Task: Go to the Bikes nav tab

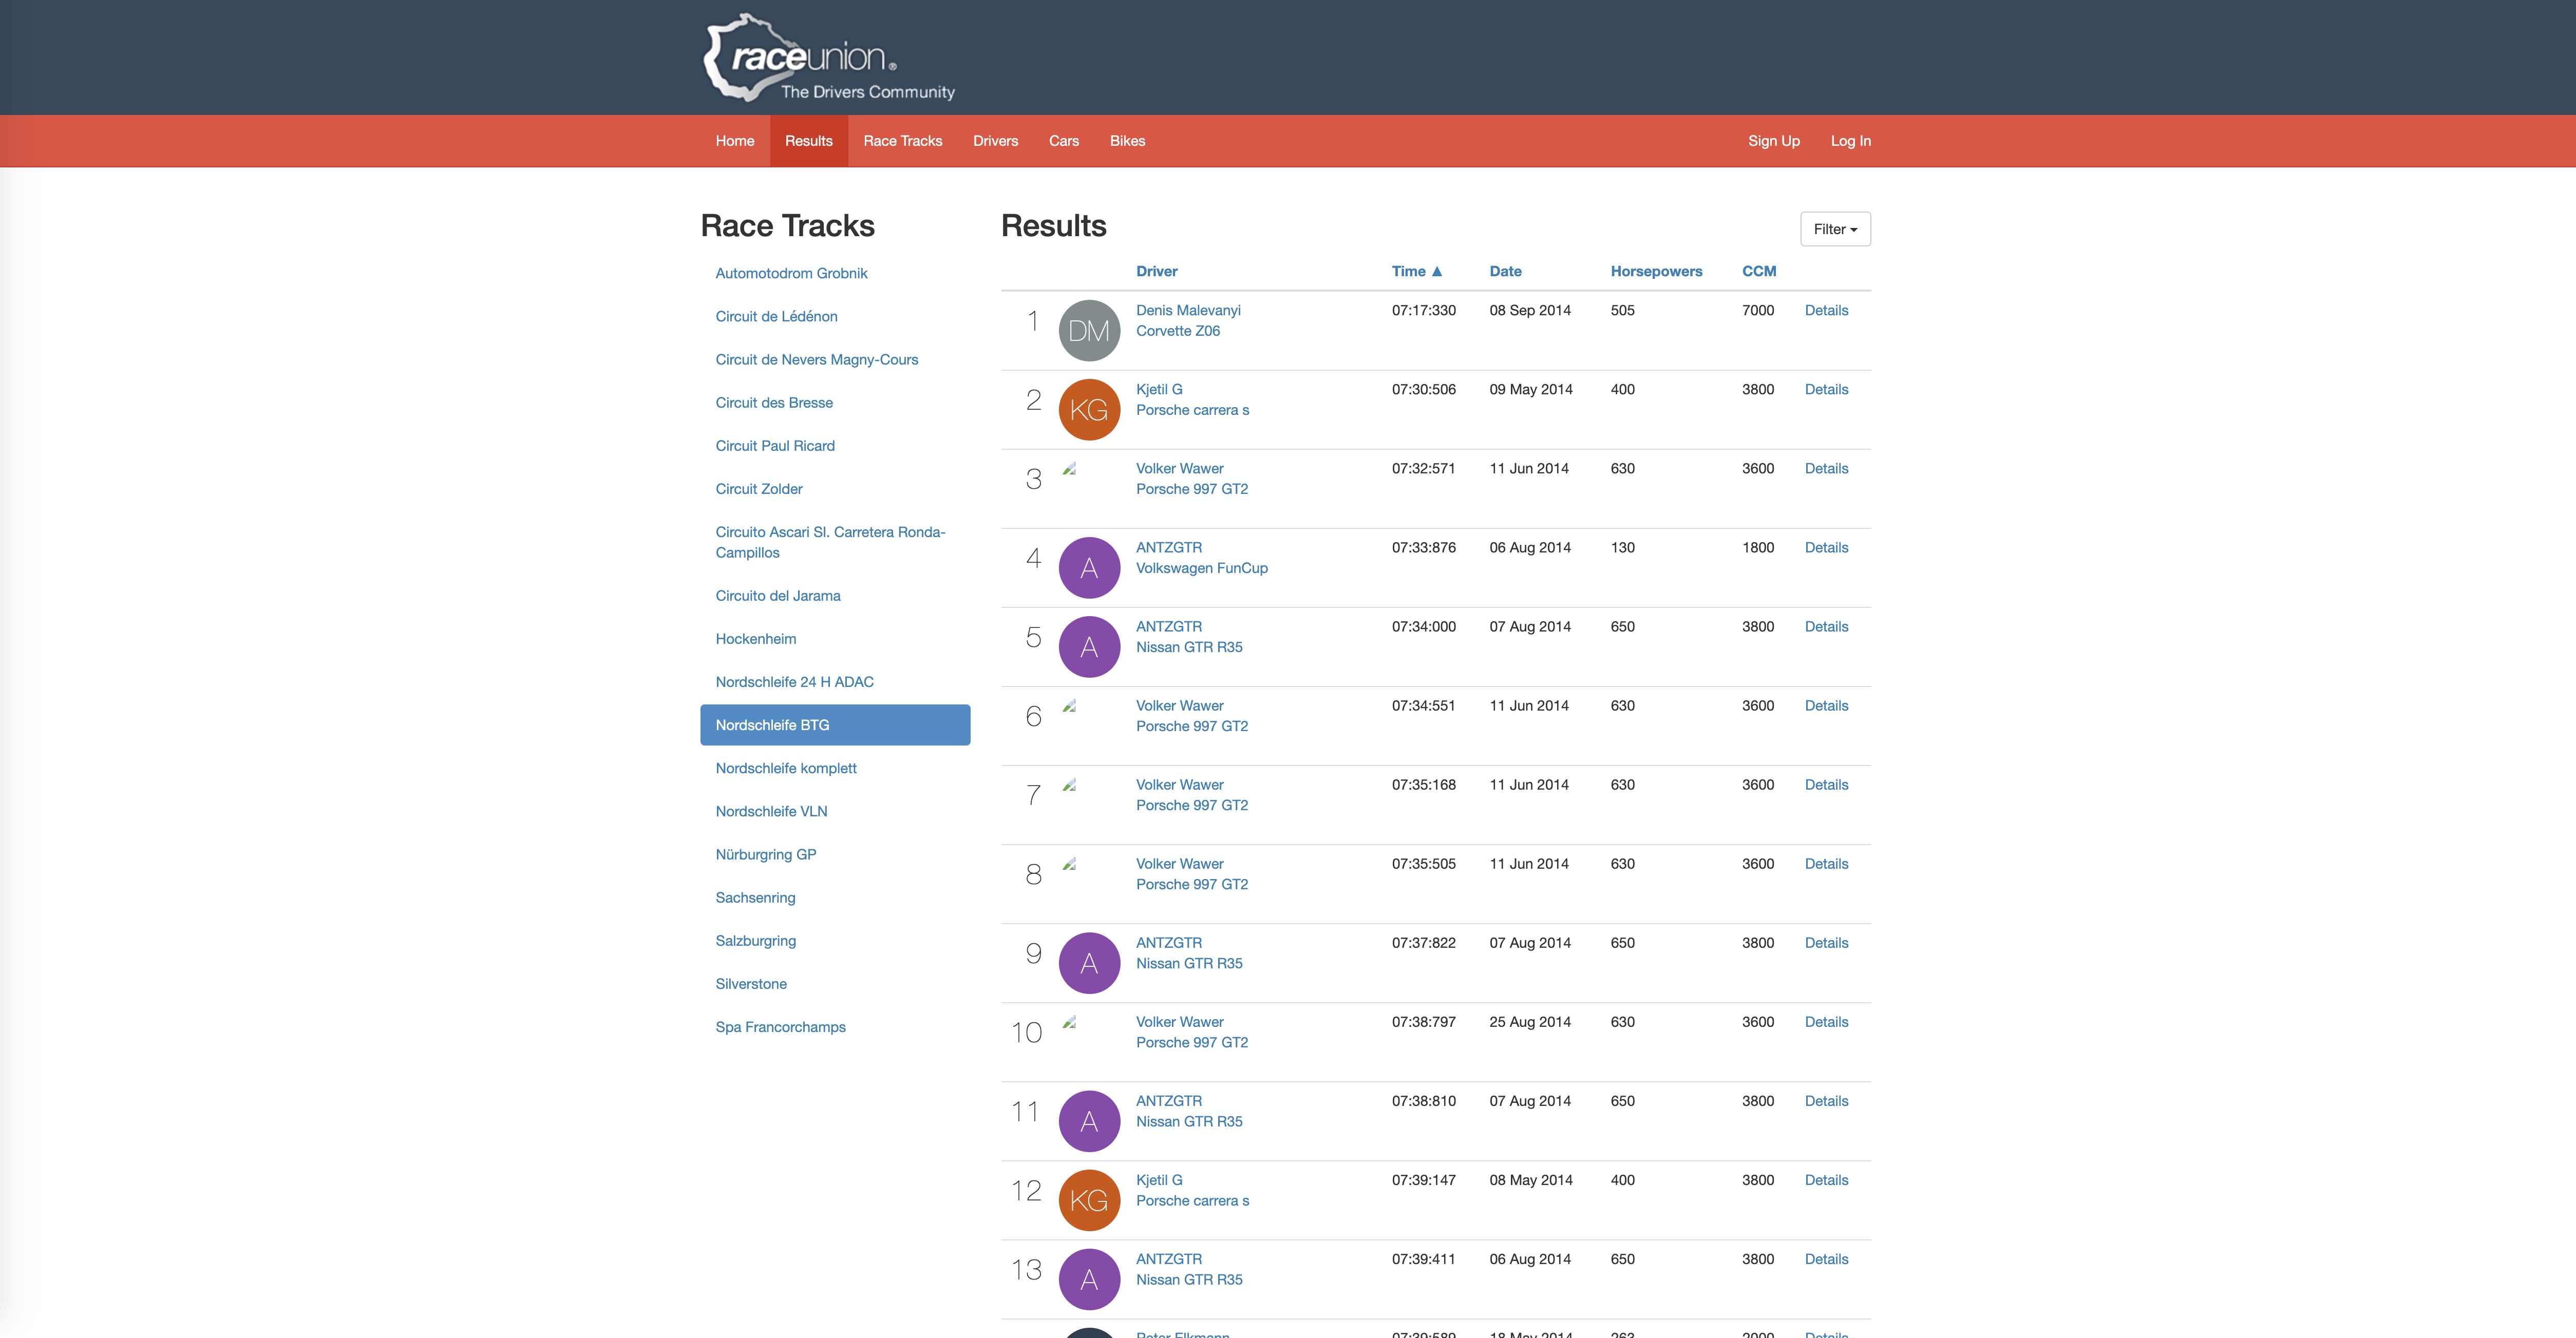Action: tap(1127, 141)
